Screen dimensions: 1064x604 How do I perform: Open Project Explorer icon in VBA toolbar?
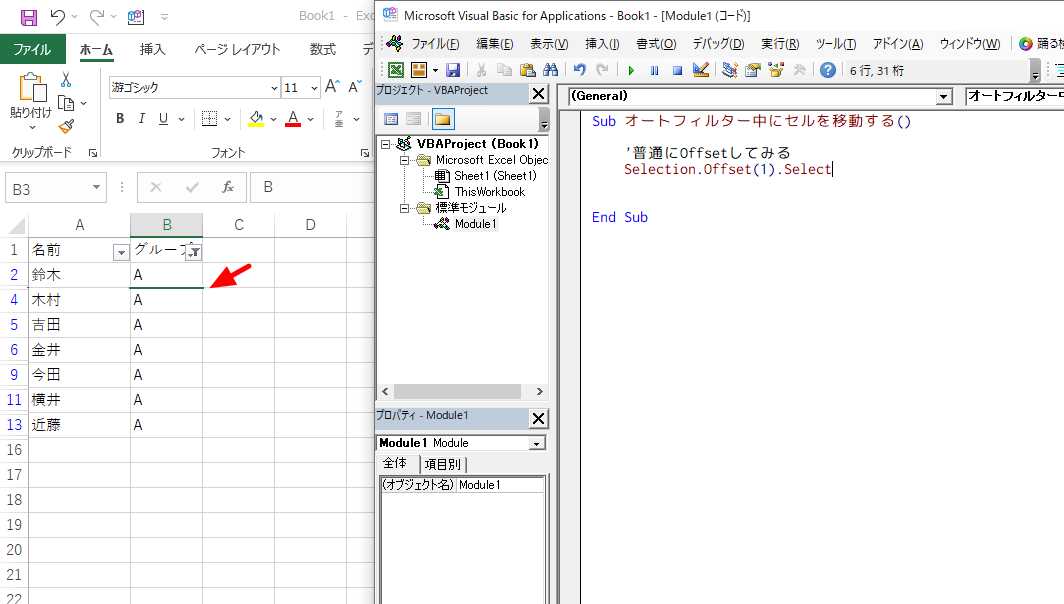click(730, 70)
